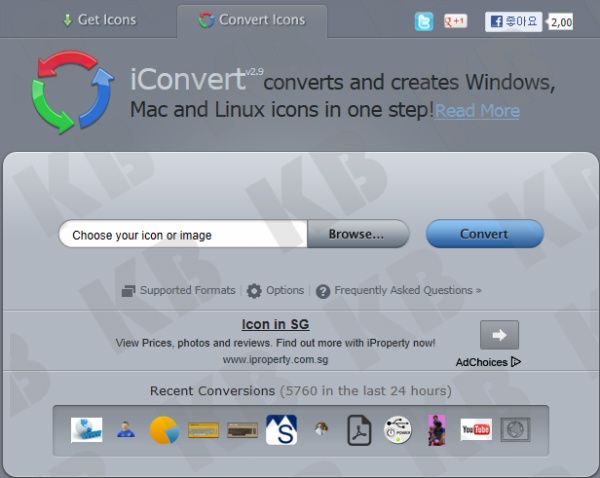Click the ad description mentioning iProperty

pyautogui.click(x=276, y=343)
